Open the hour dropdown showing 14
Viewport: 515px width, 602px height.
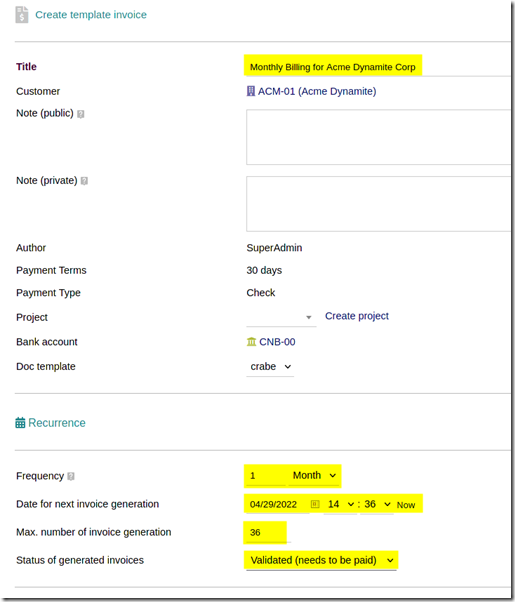tap(340, 504)
